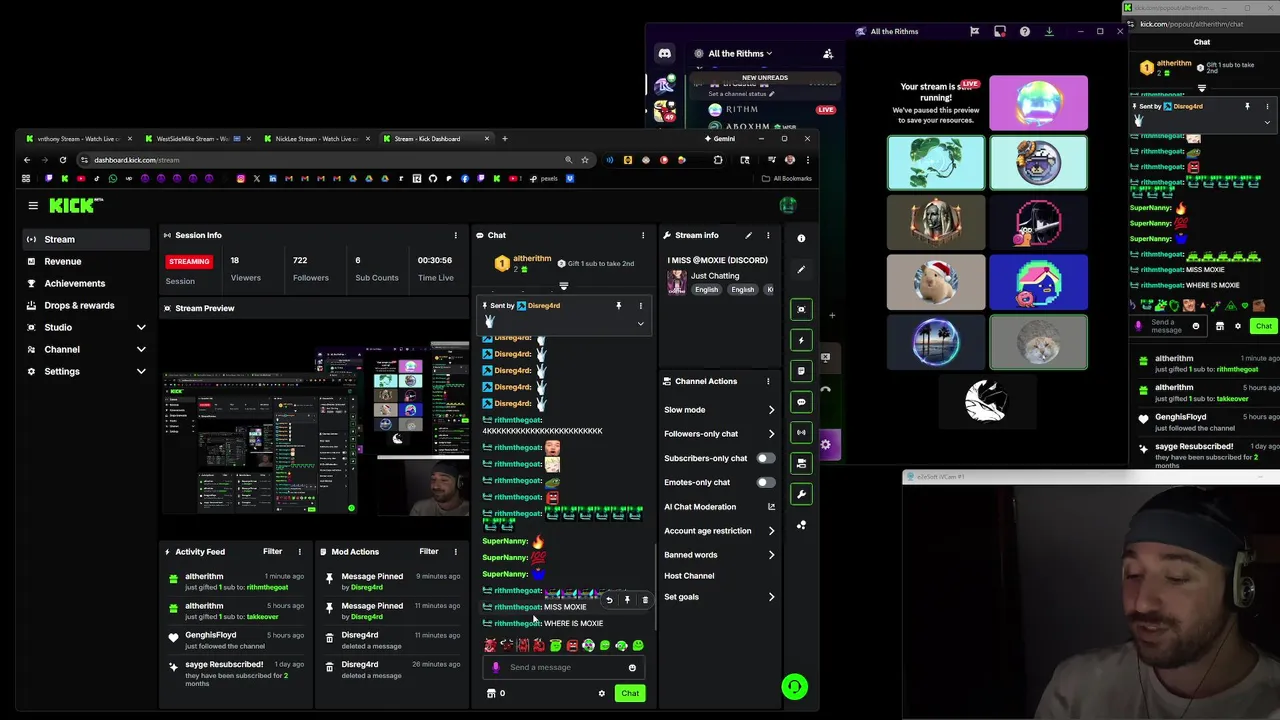Click the broadcast signal icon in tool strip

tap(801, 432)
